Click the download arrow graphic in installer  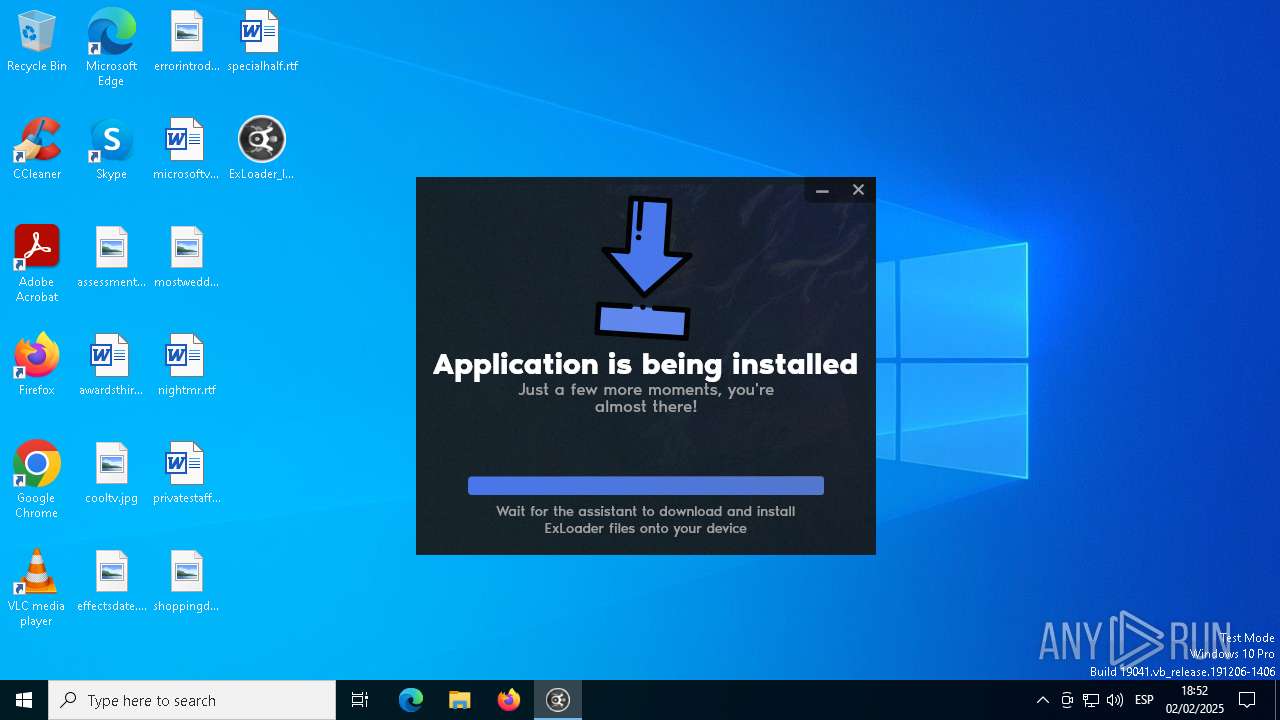coord(645,267)
